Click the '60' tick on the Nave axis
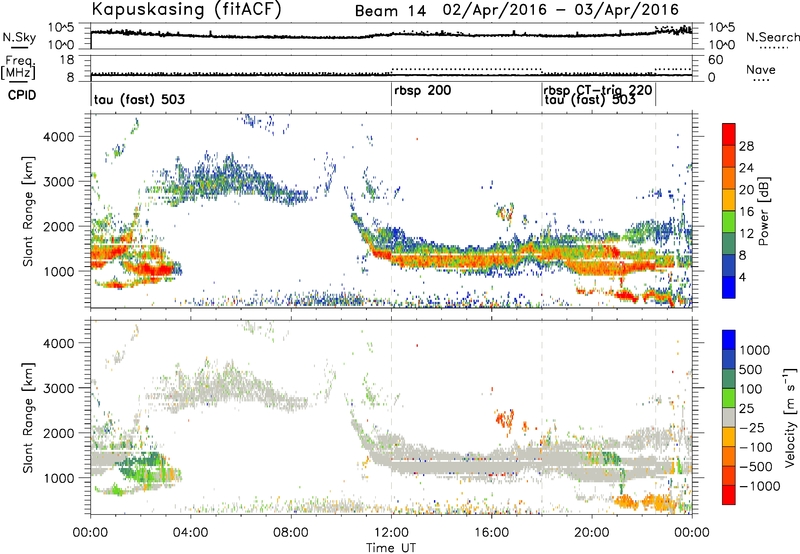Viewport: 800px width, 554px height. [716, 60]
